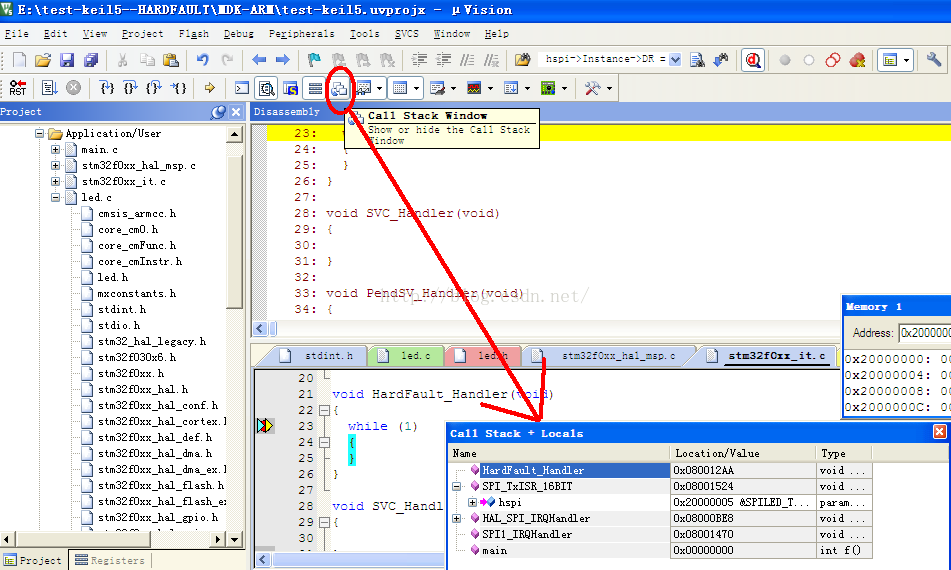Navigate forward with the blue right arrow
The height and width of the screenshot is (570, 951).
283,59
